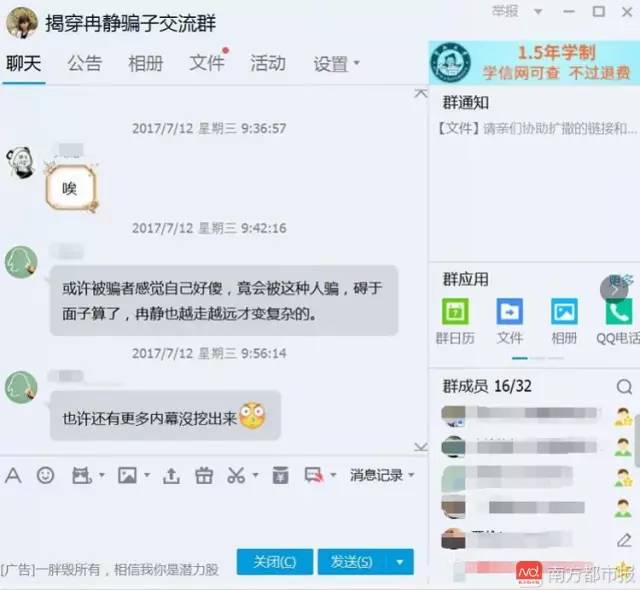The width and height of the screenshot is (640, 590).
Task: Click the upload file icon
Action: click(171, 475)
